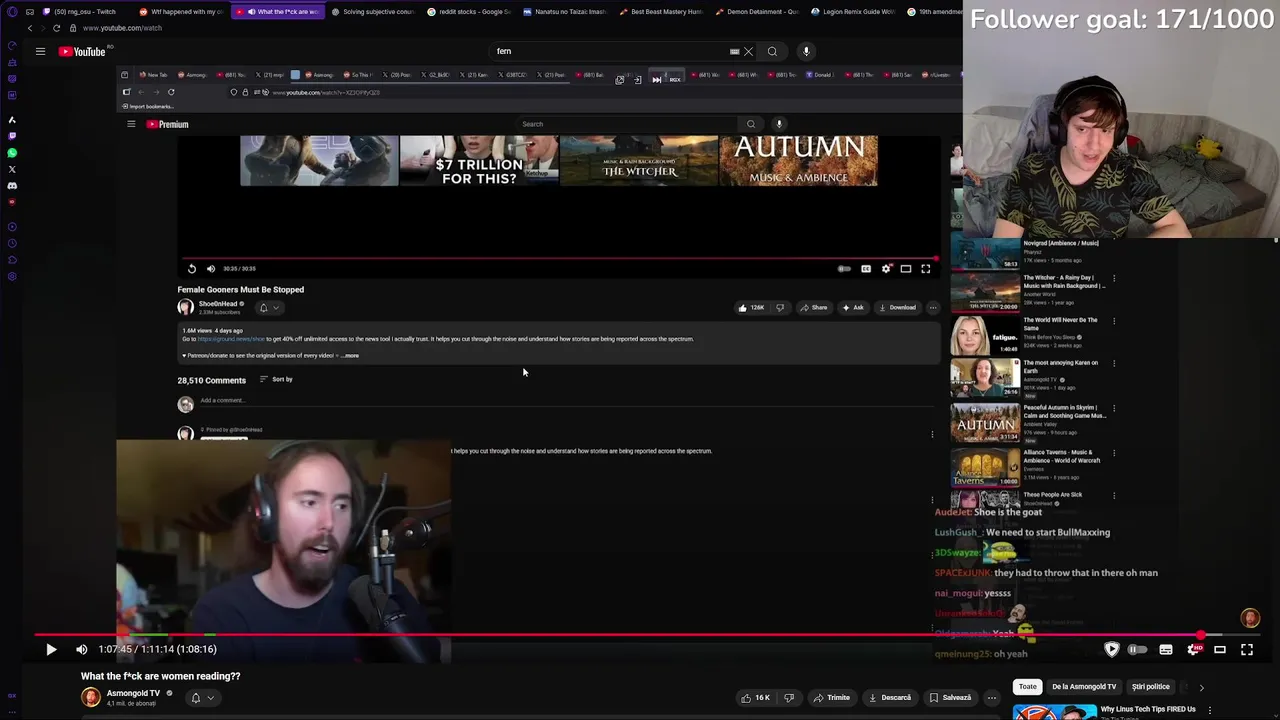Viewport: 1280px width, 720px height.
Task: Go back in browser history
Action: tap(29, 28)
